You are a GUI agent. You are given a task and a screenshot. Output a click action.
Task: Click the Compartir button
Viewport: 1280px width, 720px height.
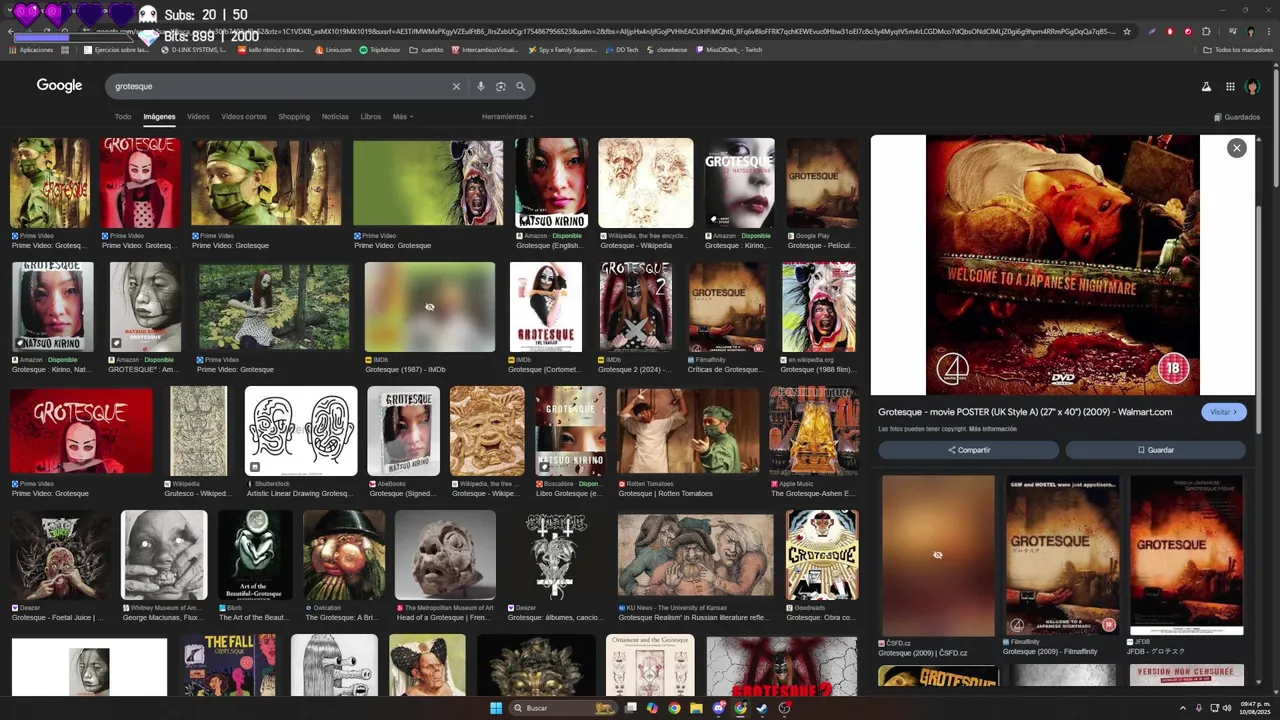(968, 450)
